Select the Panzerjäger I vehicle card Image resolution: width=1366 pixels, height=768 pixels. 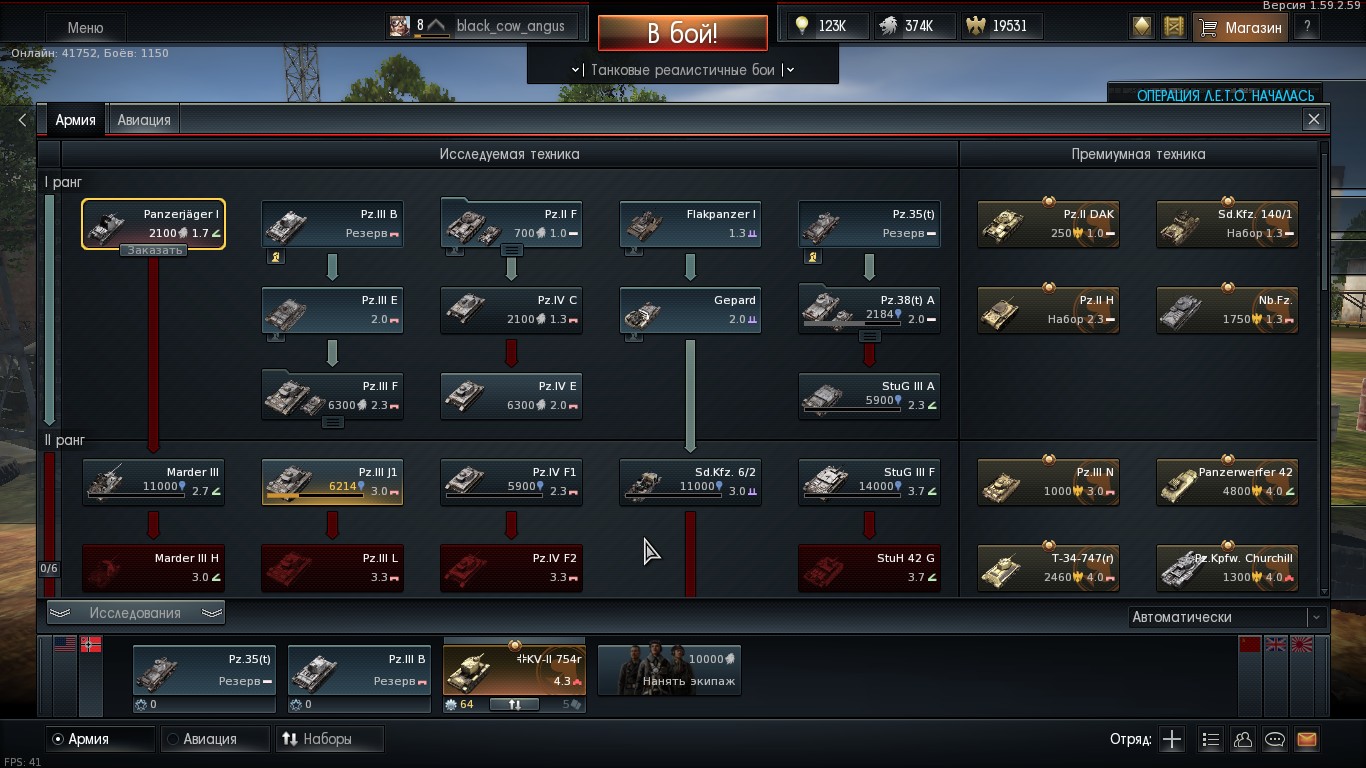153,225
